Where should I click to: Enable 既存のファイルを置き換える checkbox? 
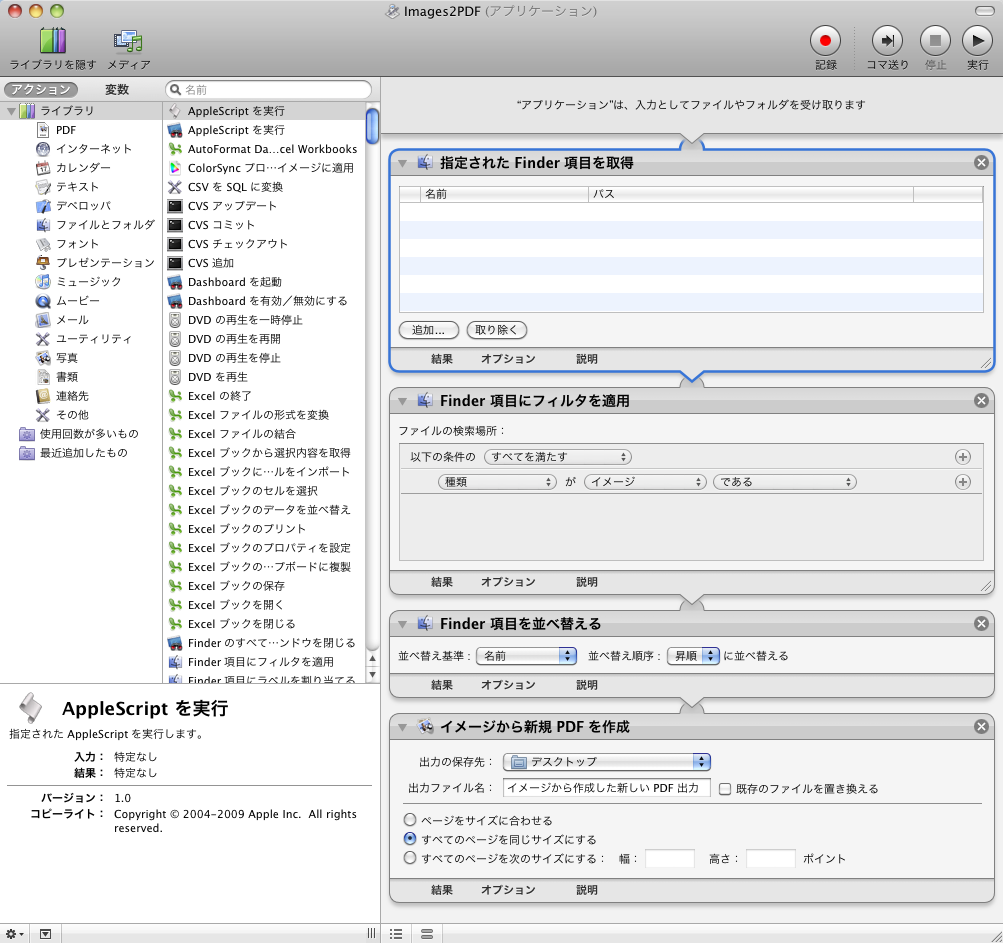pyautogui.click(x=725, y=789)
